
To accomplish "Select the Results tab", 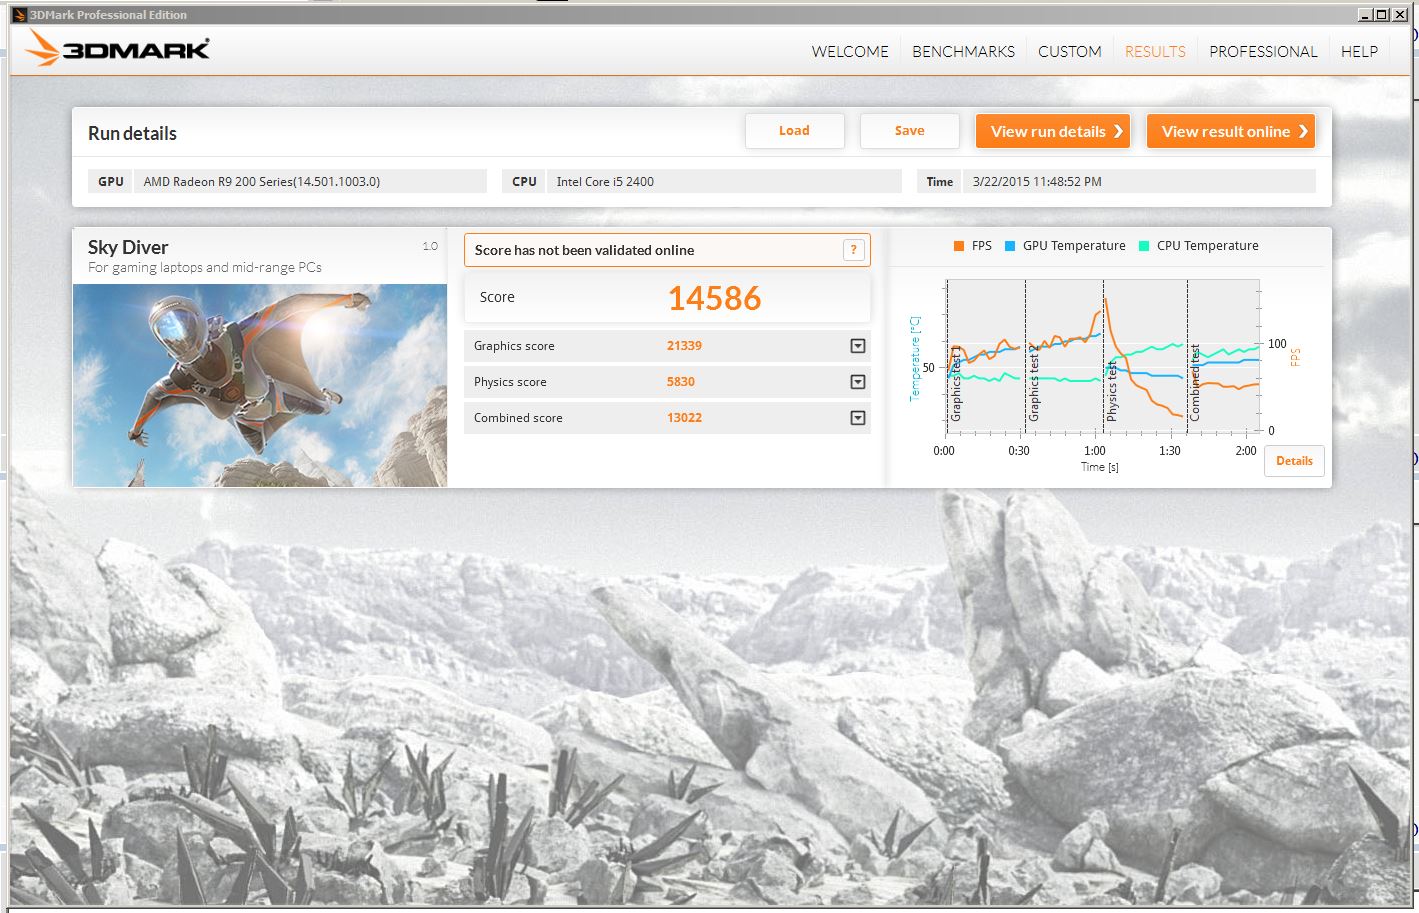I will click(1155, 52).
